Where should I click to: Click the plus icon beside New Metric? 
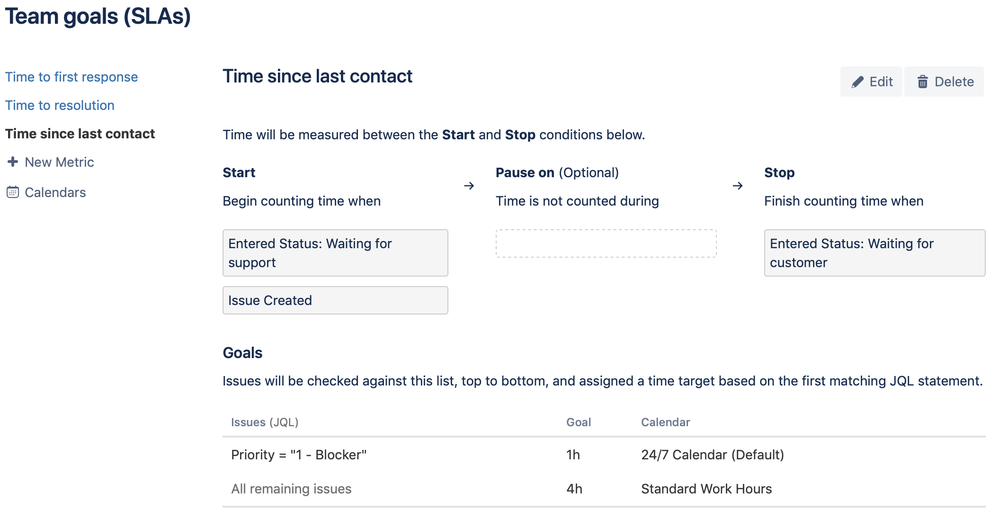click(12, 162)
